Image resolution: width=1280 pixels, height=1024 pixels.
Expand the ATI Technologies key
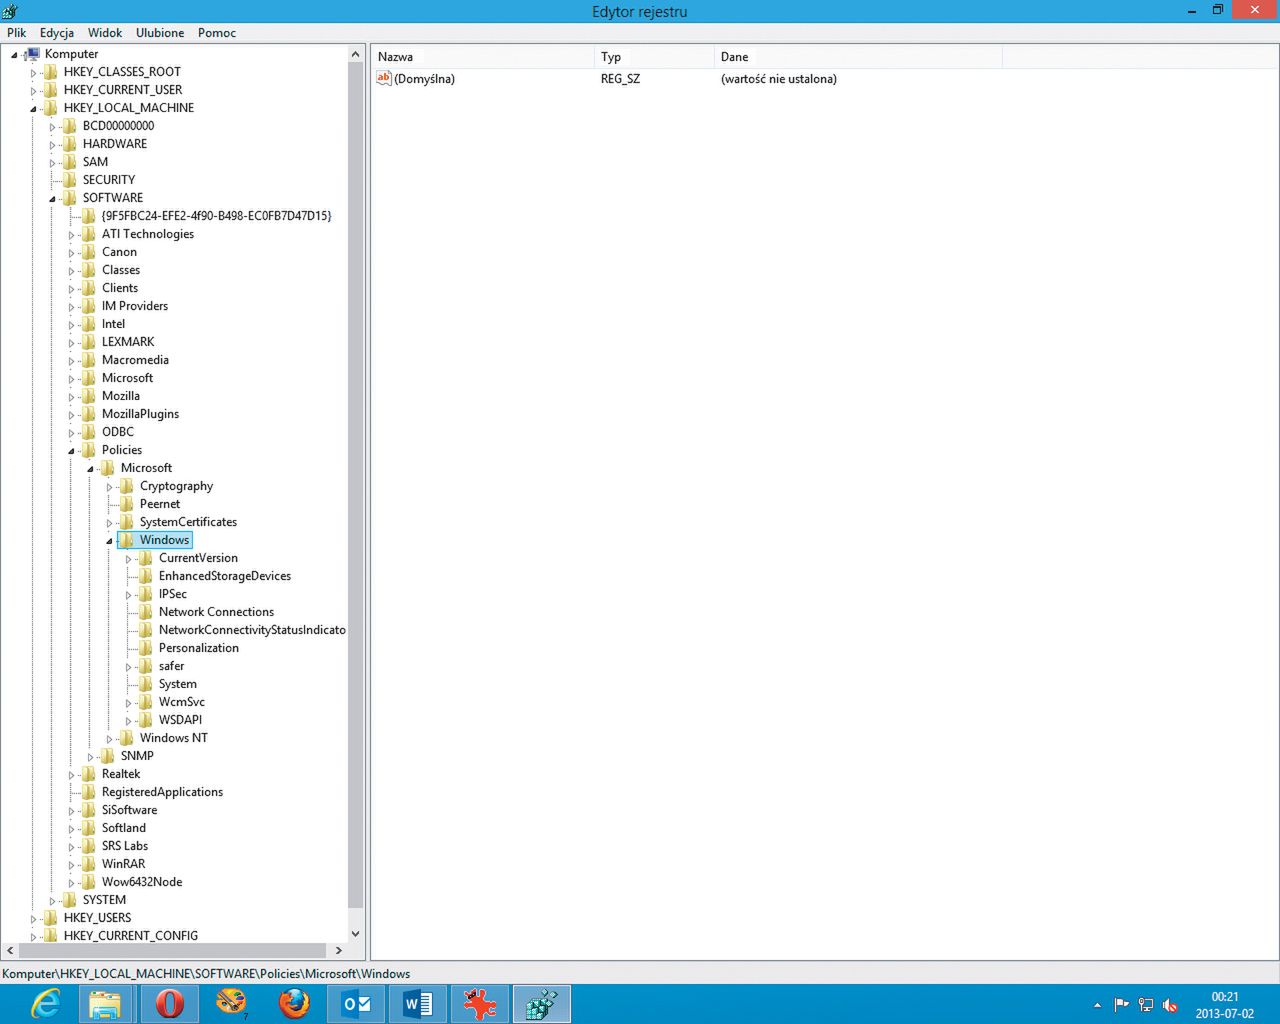(71, 235)
